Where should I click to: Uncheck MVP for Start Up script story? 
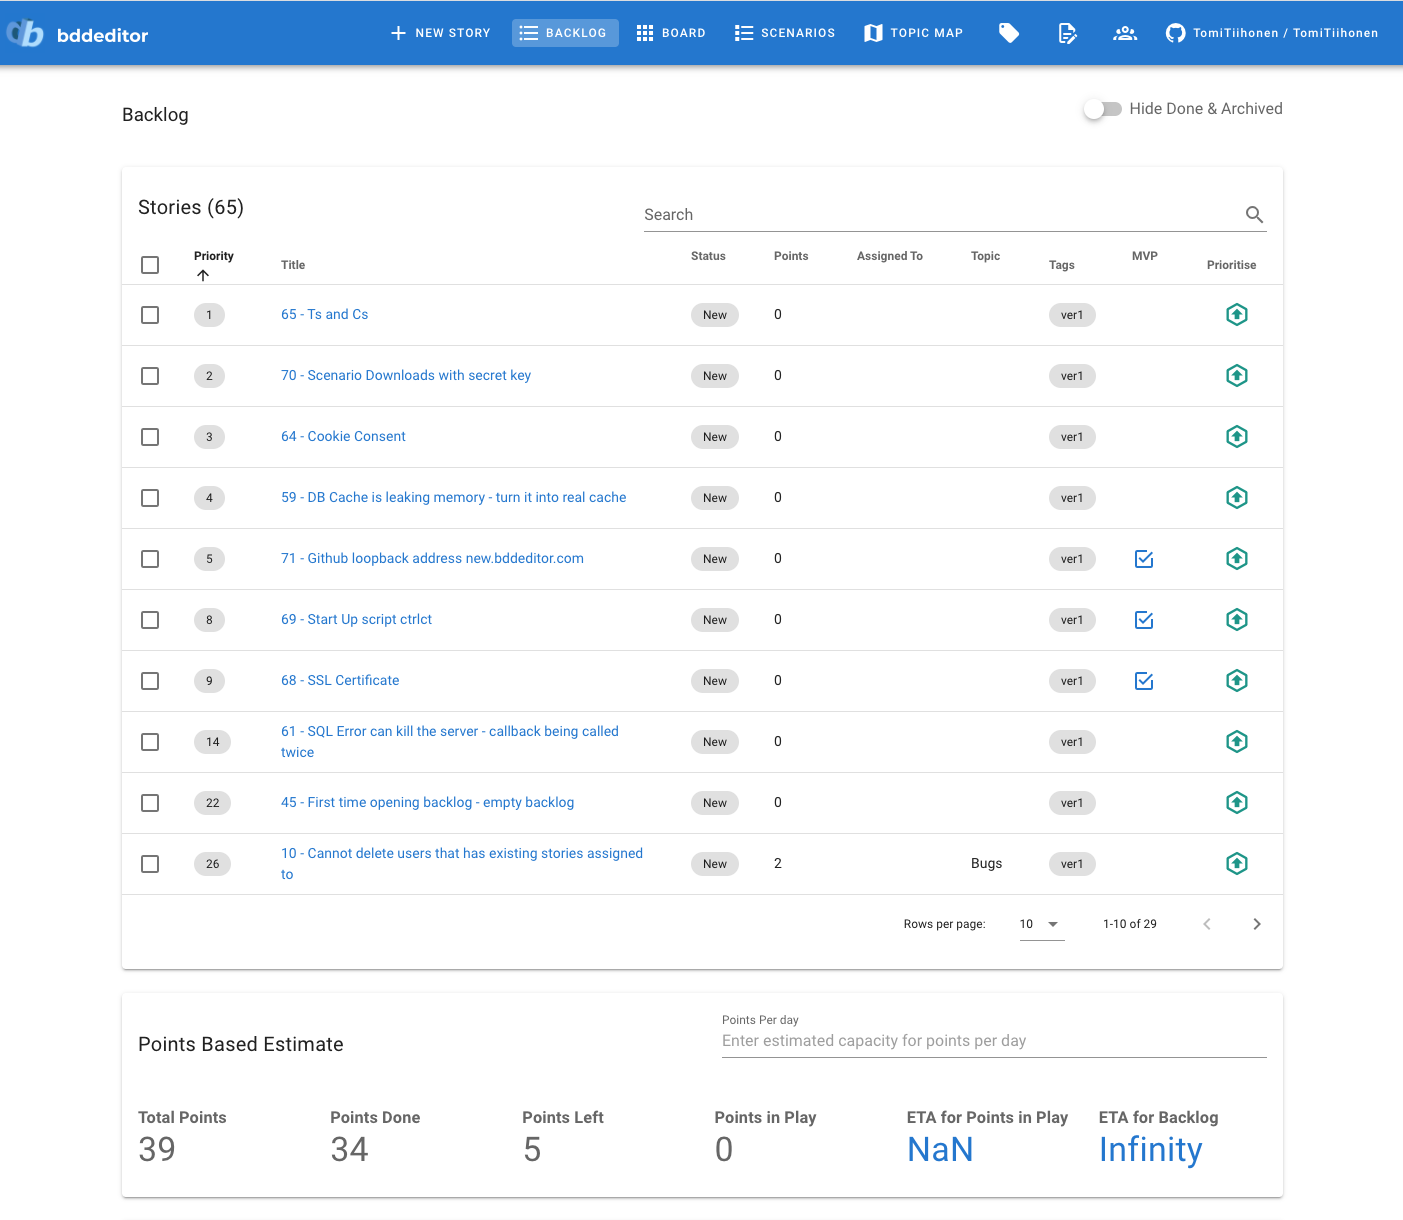click(1144, 620)
